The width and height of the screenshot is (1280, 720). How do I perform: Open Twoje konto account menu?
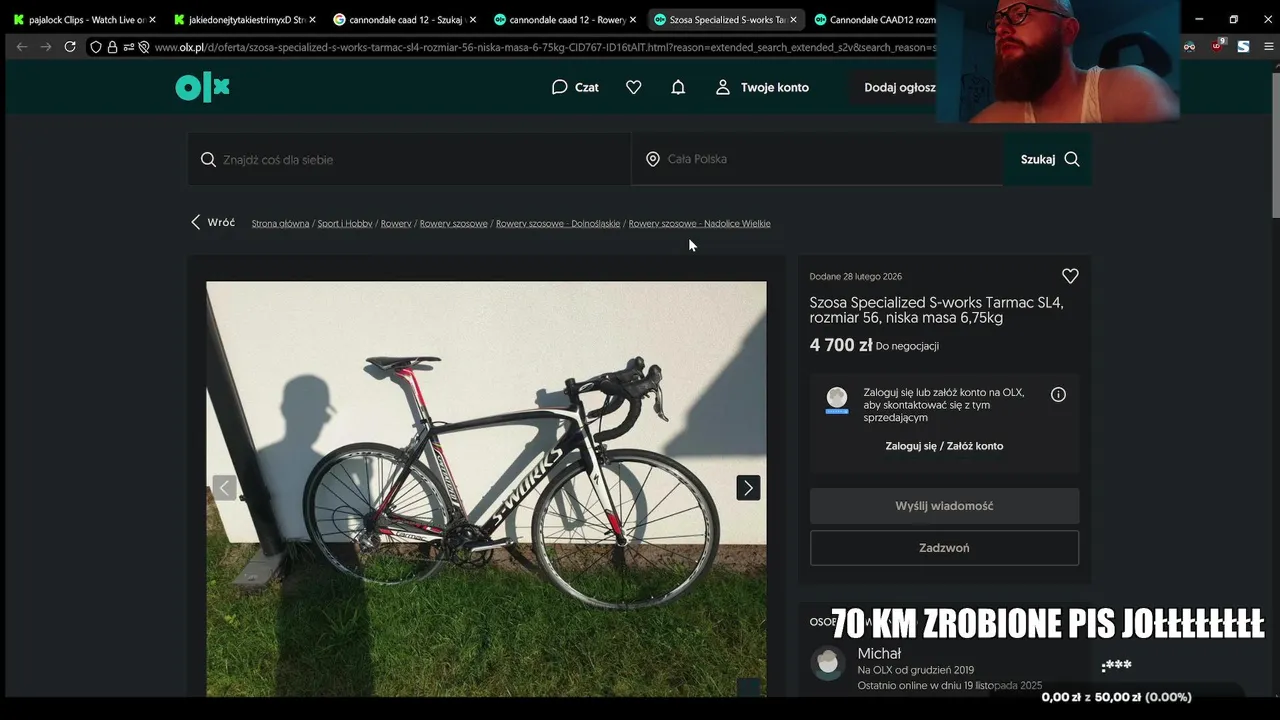pyautogui.click(x=762, y=87)
